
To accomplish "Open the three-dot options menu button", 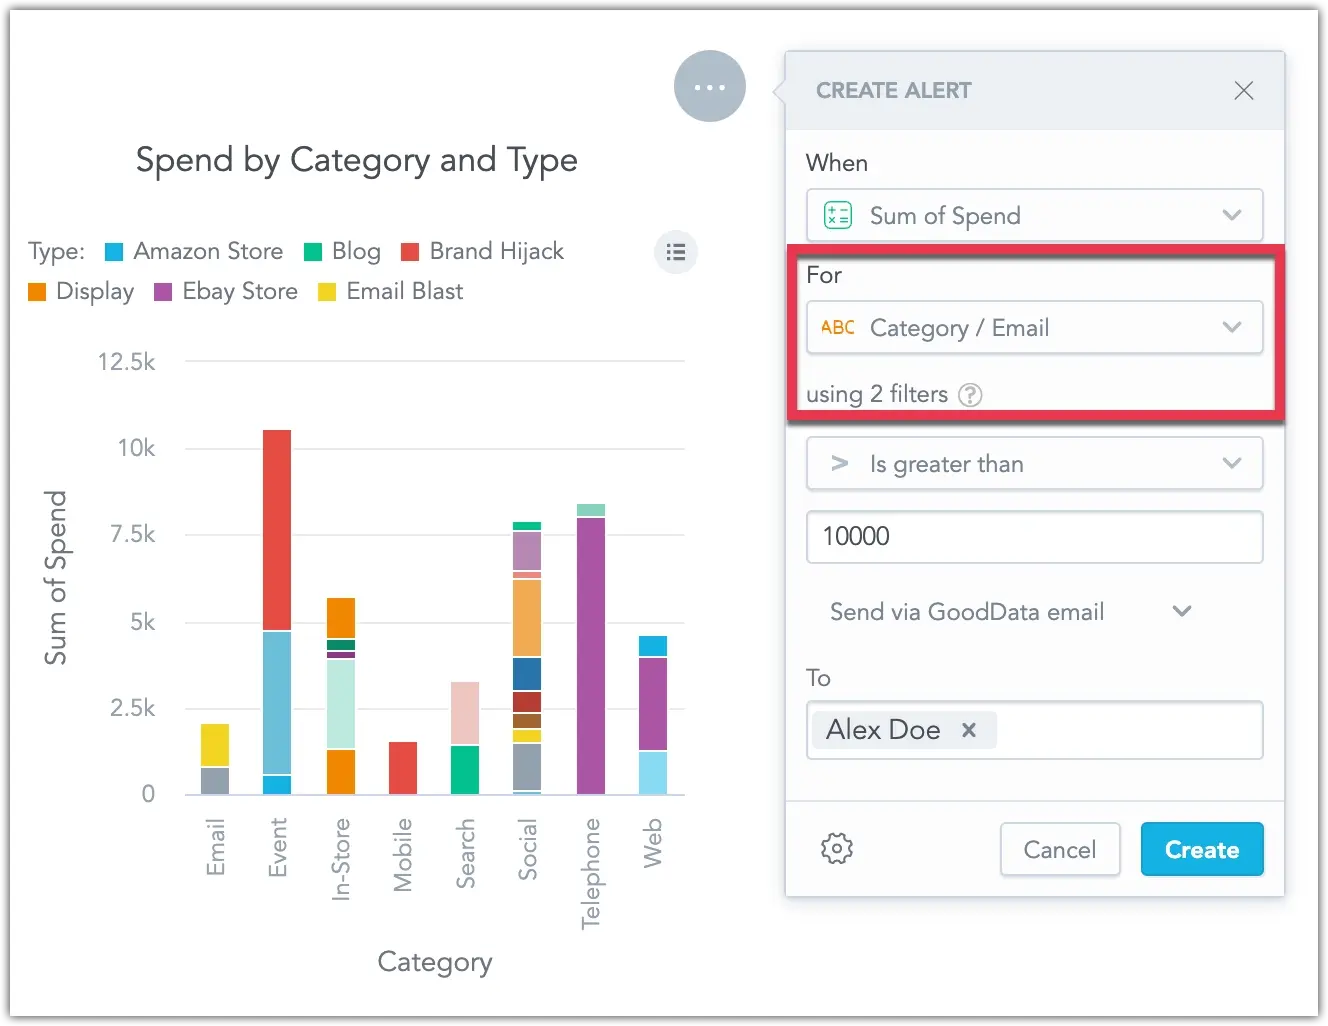I will (709, 87).
